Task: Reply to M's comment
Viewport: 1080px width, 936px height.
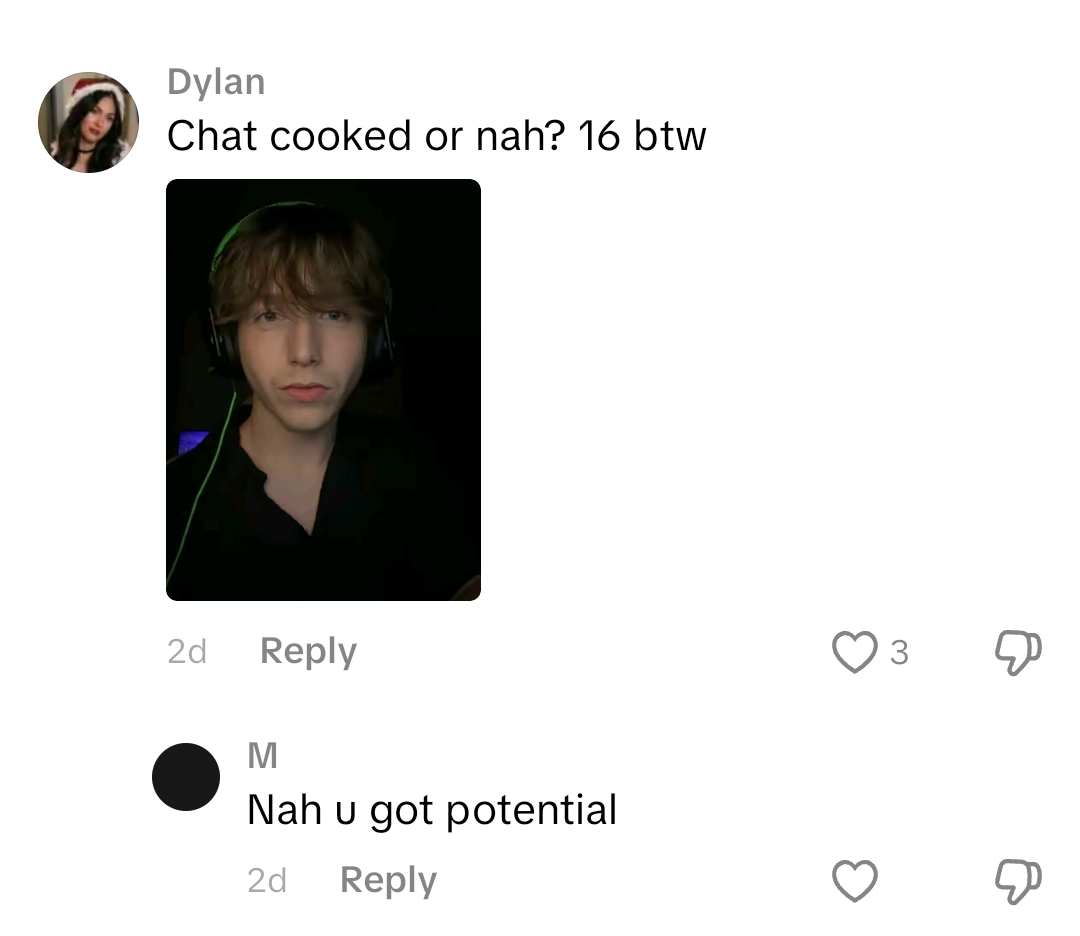Action: click(x=388, y=880)
